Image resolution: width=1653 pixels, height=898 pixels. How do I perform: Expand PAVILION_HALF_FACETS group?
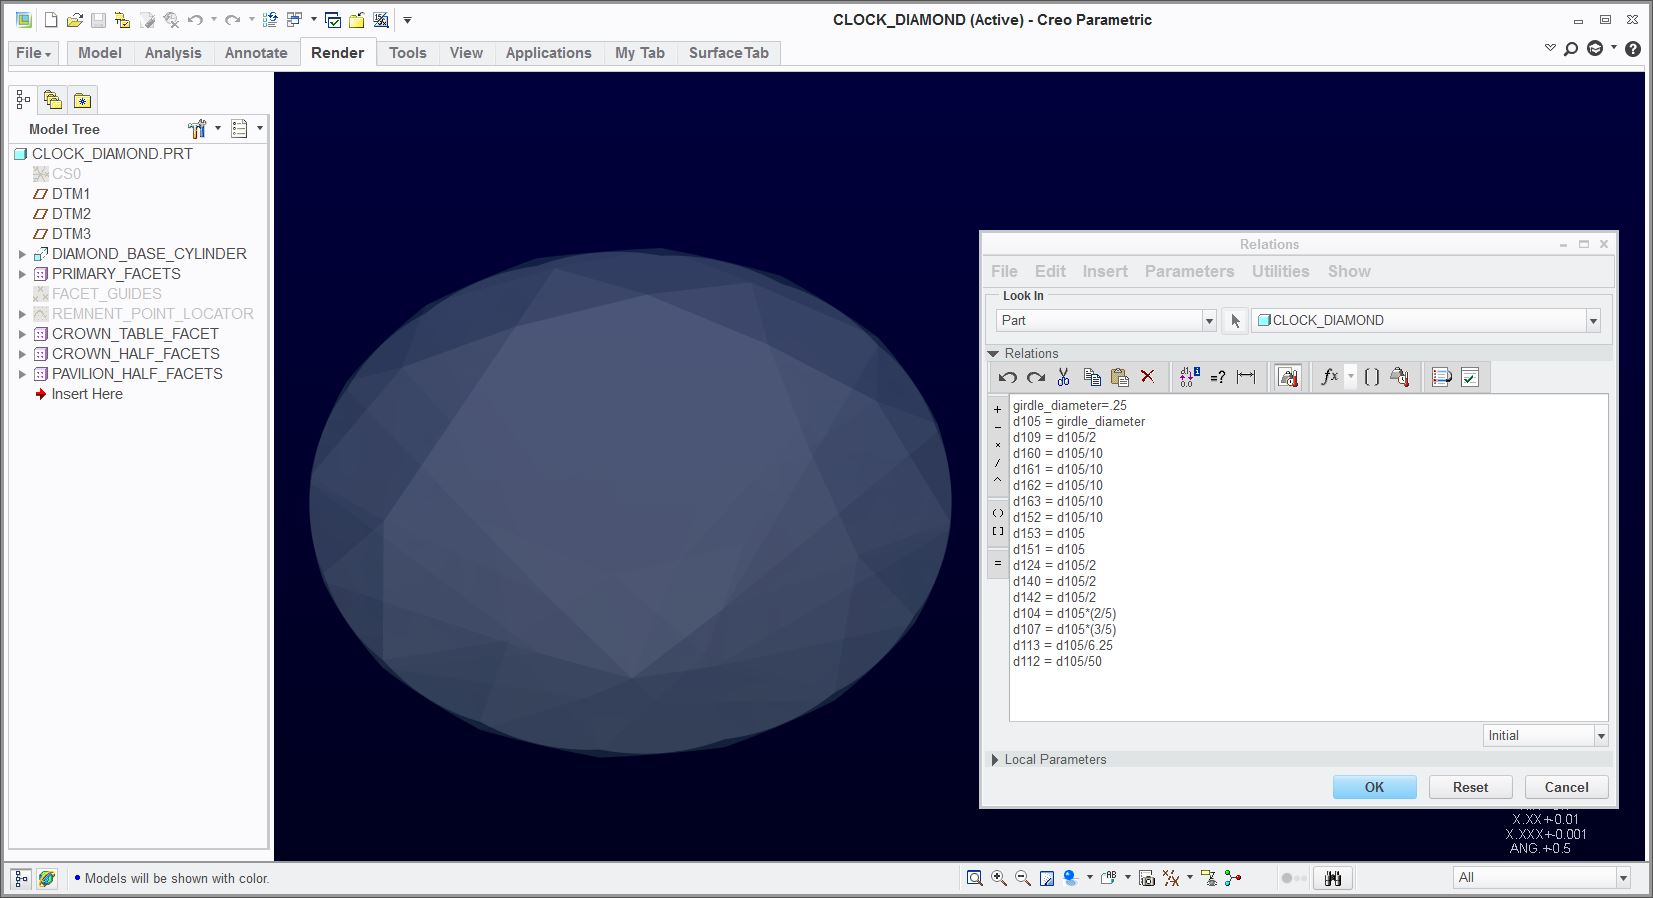coord(22,374)
